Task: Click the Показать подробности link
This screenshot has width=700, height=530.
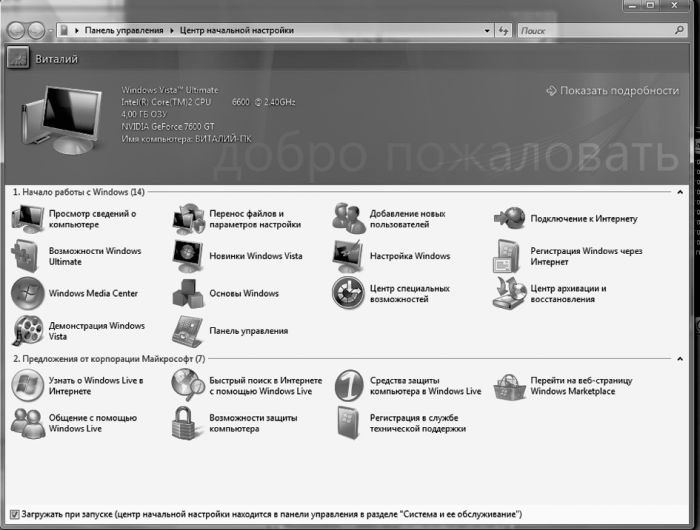Action: point(612,90)
